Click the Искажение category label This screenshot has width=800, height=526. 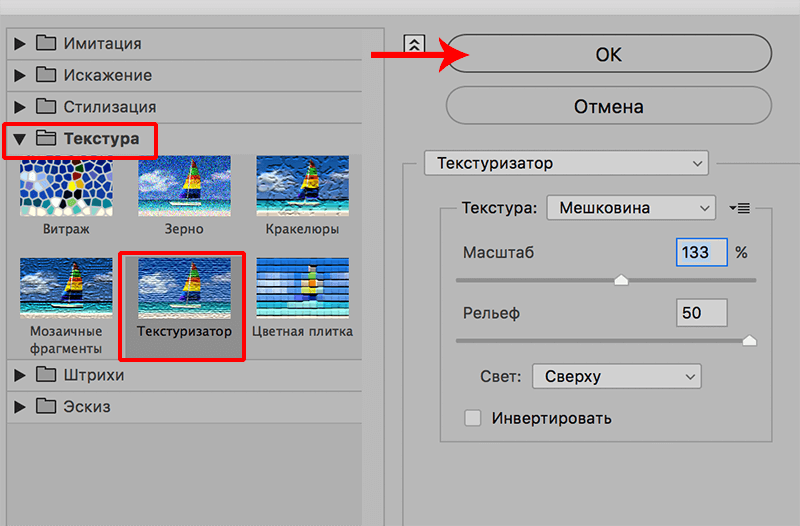108,76
